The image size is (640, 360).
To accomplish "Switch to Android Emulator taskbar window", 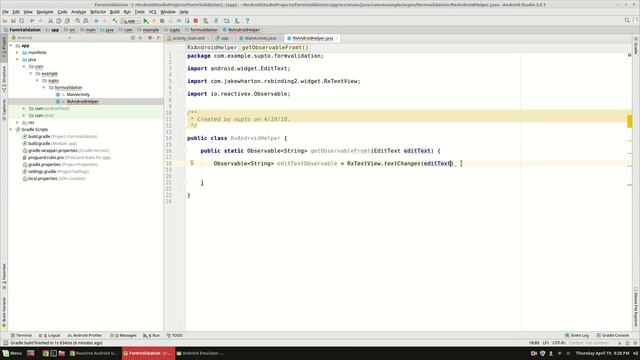I will [x=200, y=353].
